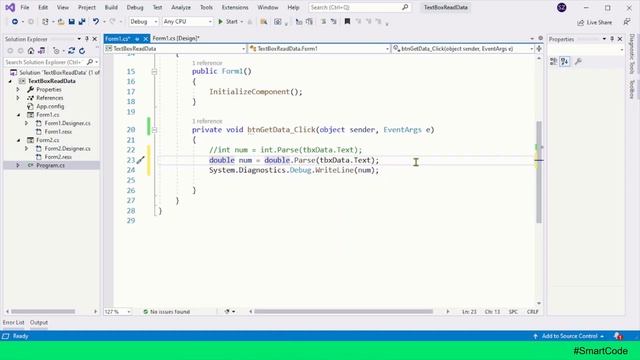This screenshot has height=360, width=640.
Task: Close the Properties panel
Action: tap(620, 39)
